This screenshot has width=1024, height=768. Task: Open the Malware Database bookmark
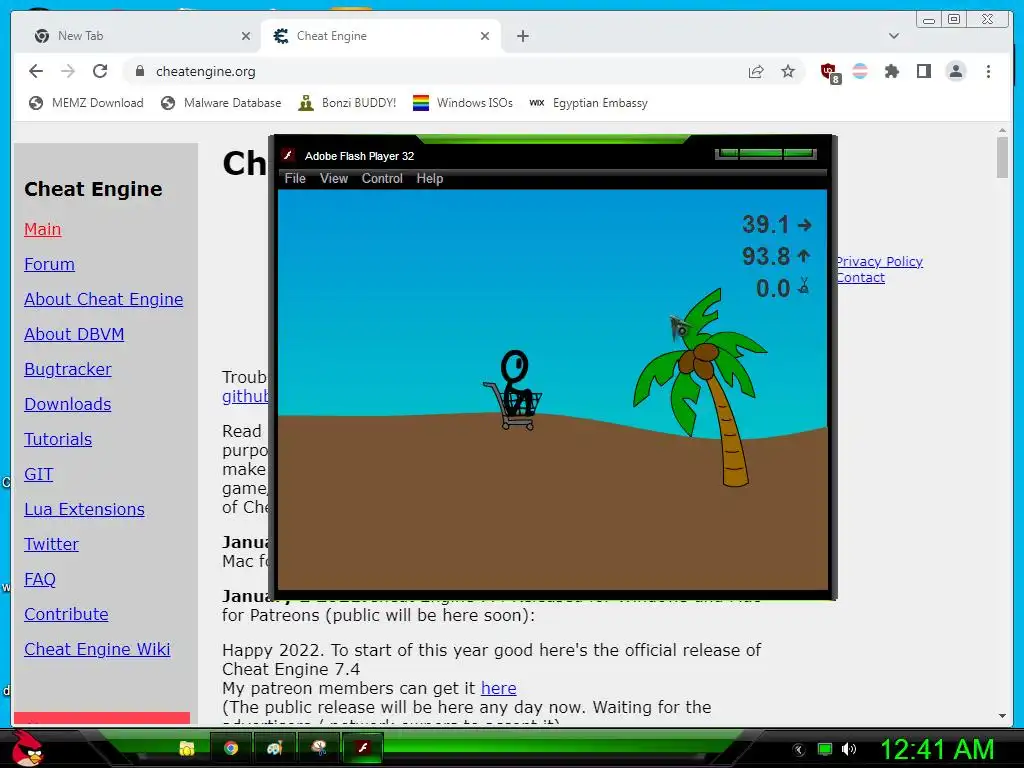(x=221, y=103)
